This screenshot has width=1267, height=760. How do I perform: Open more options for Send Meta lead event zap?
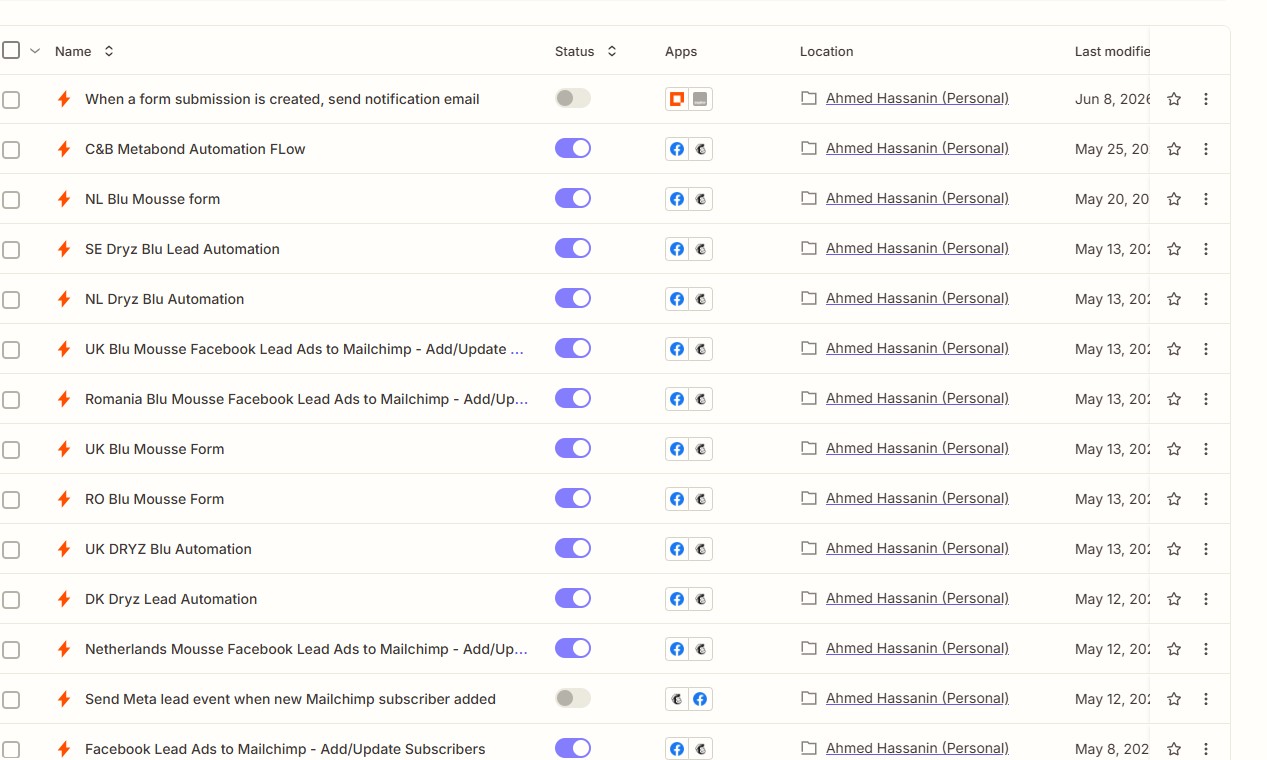click(x=1206, y=699)
